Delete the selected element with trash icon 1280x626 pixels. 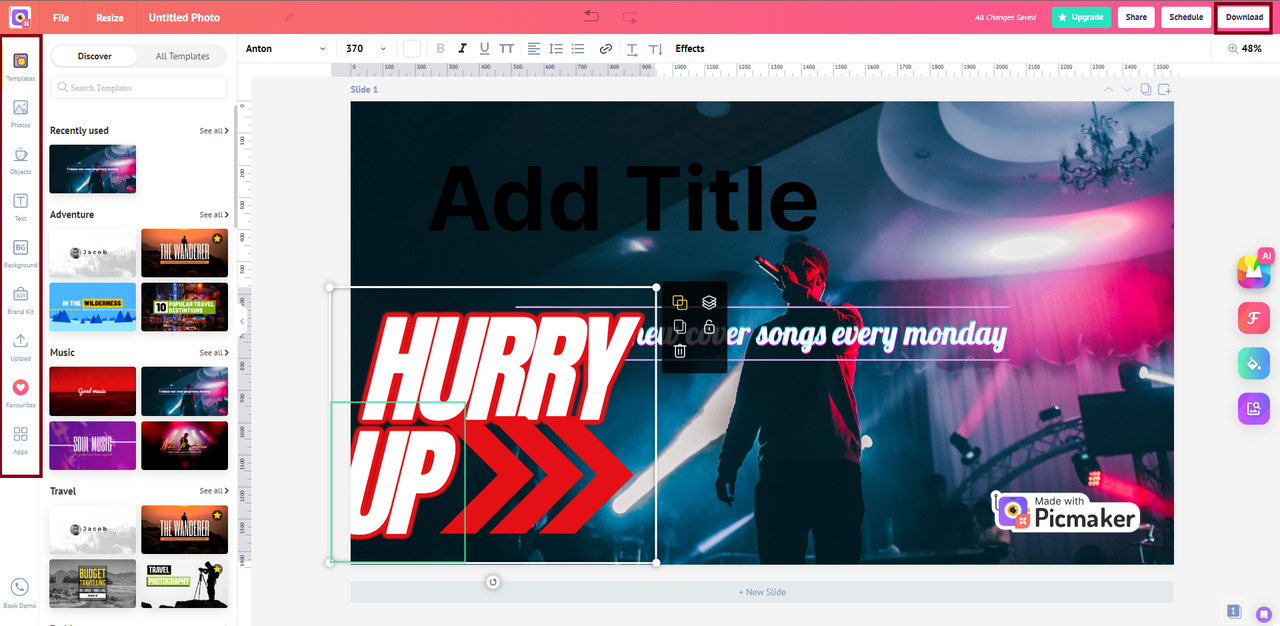680,350
